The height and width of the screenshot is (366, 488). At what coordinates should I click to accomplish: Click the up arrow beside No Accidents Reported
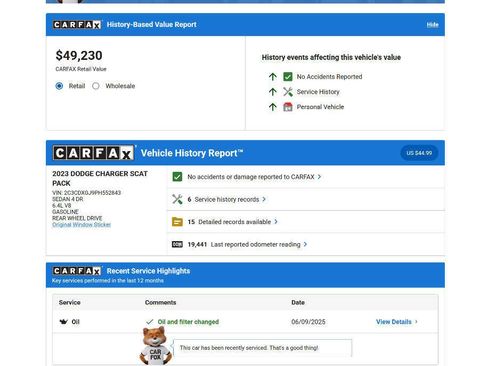click(273, 77)
